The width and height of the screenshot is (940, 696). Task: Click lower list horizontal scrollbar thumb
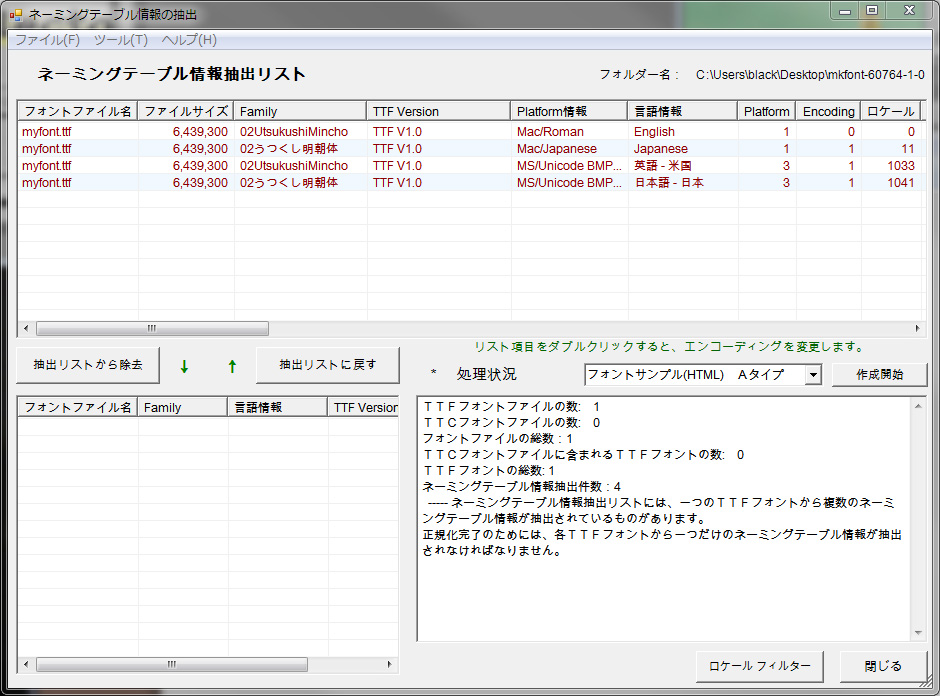tap(172, 664)
